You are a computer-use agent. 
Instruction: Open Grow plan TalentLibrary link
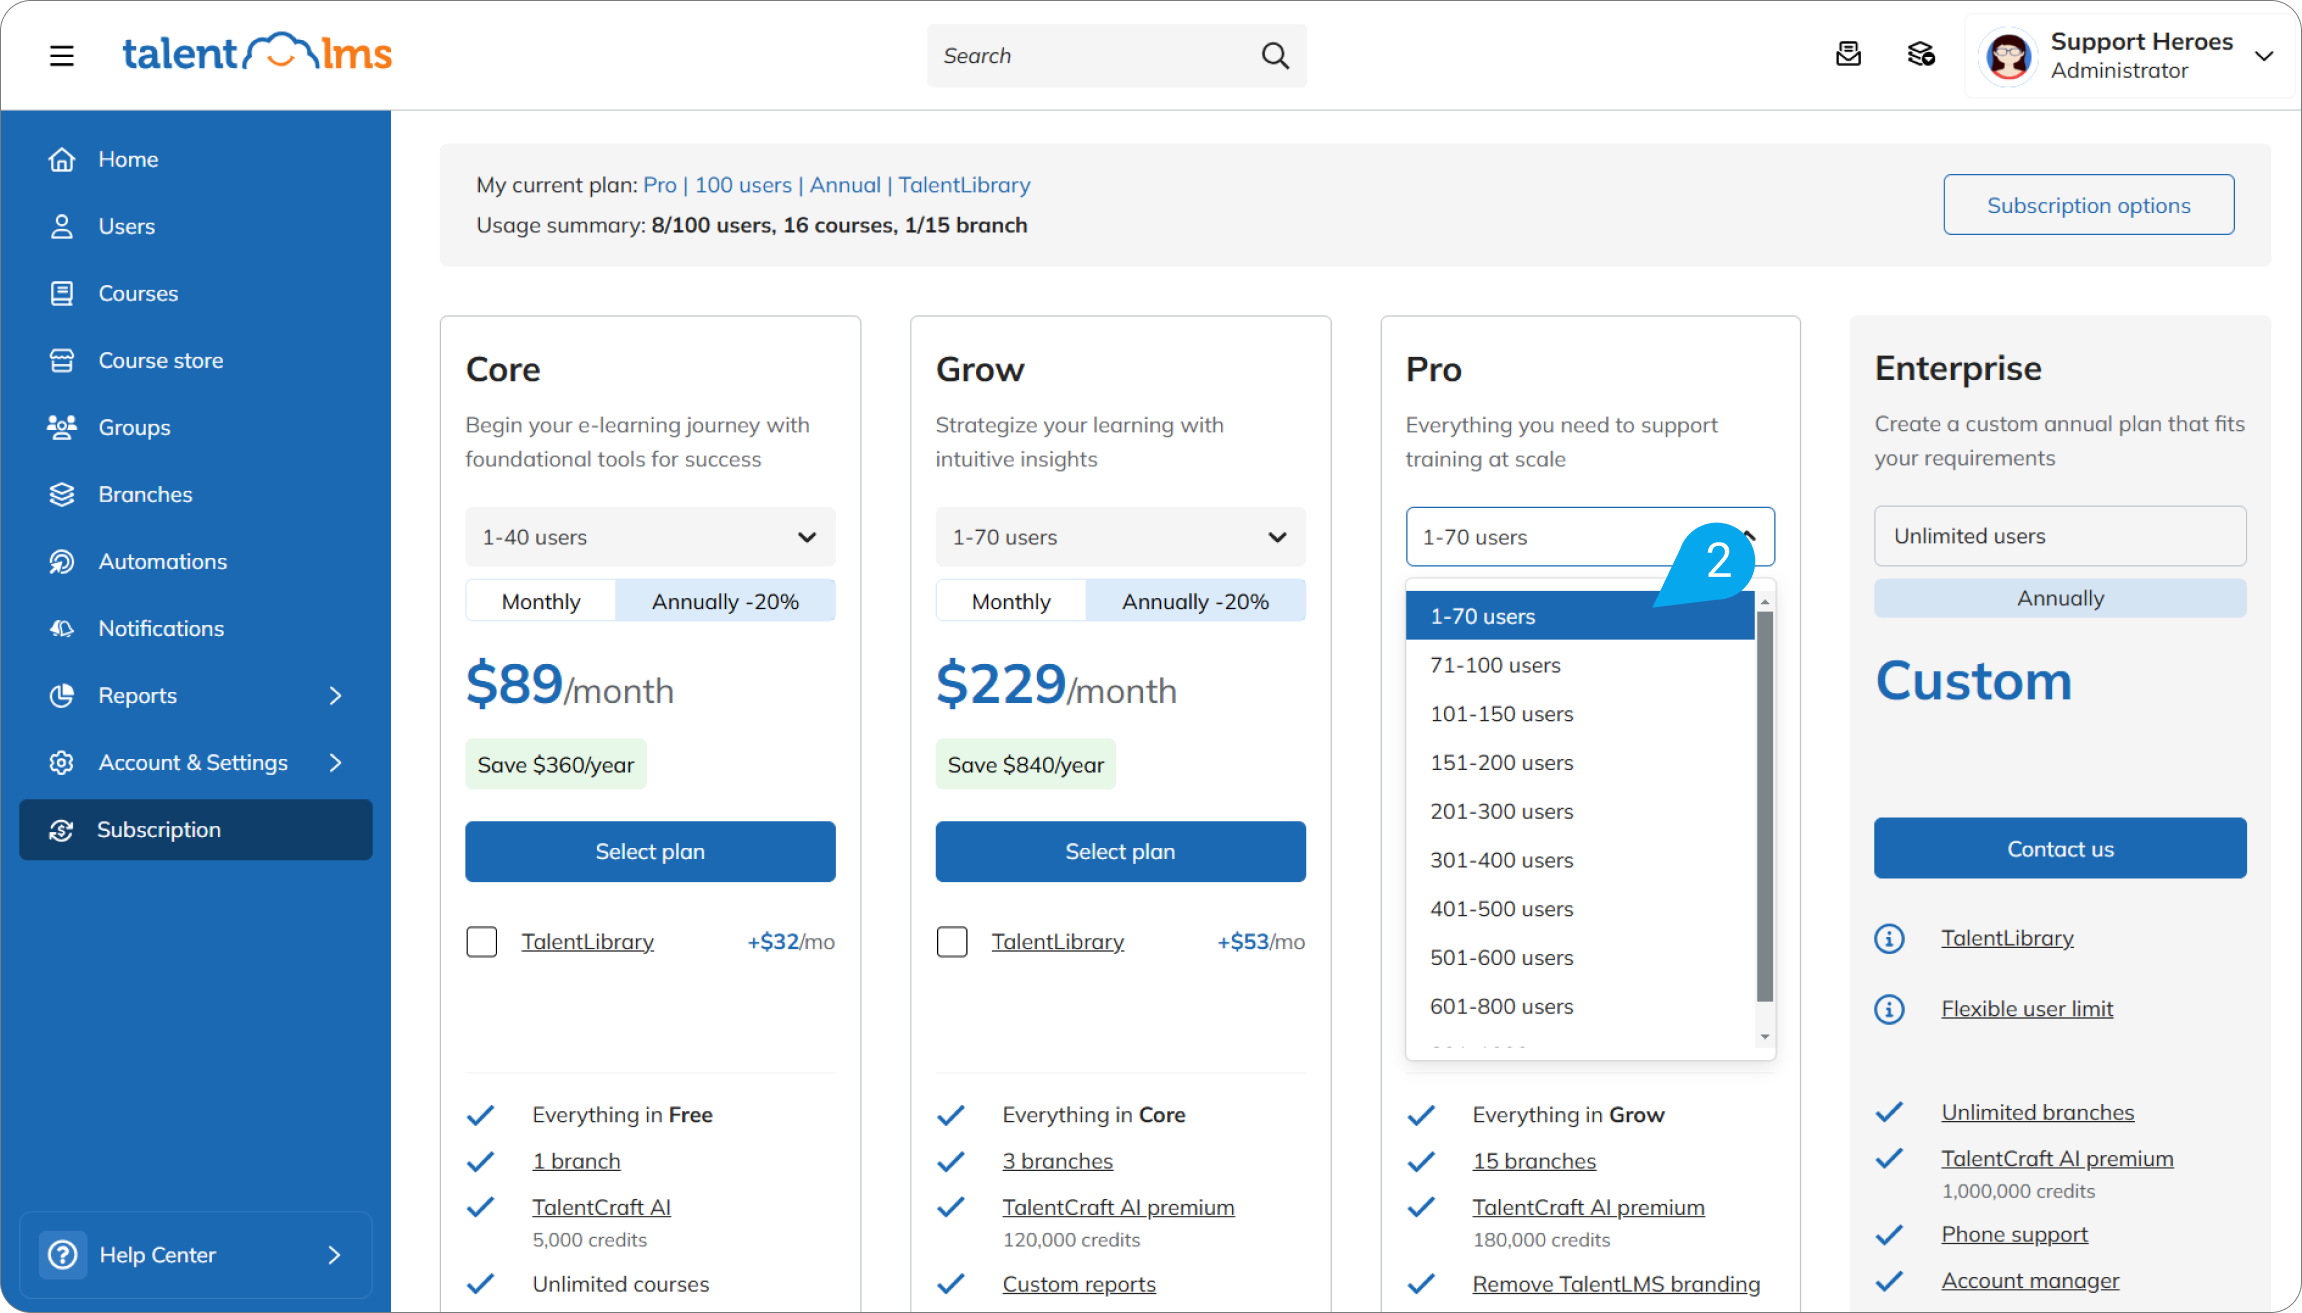1058,941
